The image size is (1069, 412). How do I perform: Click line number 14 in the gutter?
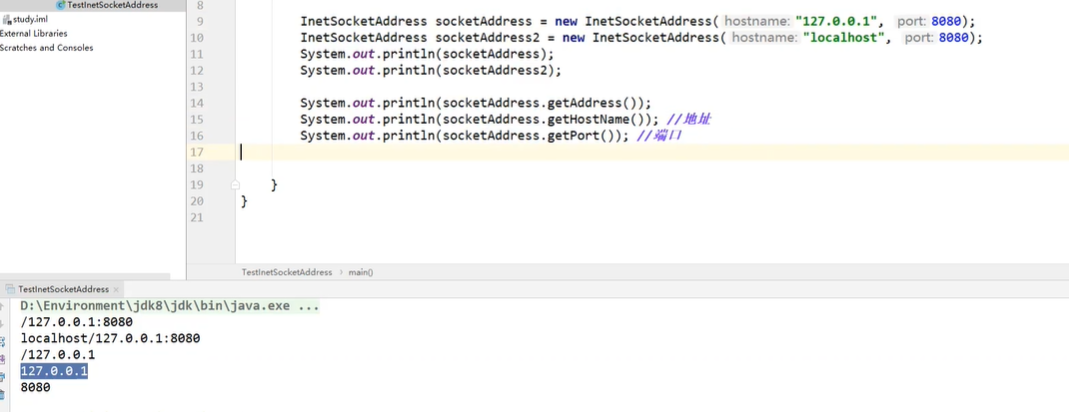point(196,103)
